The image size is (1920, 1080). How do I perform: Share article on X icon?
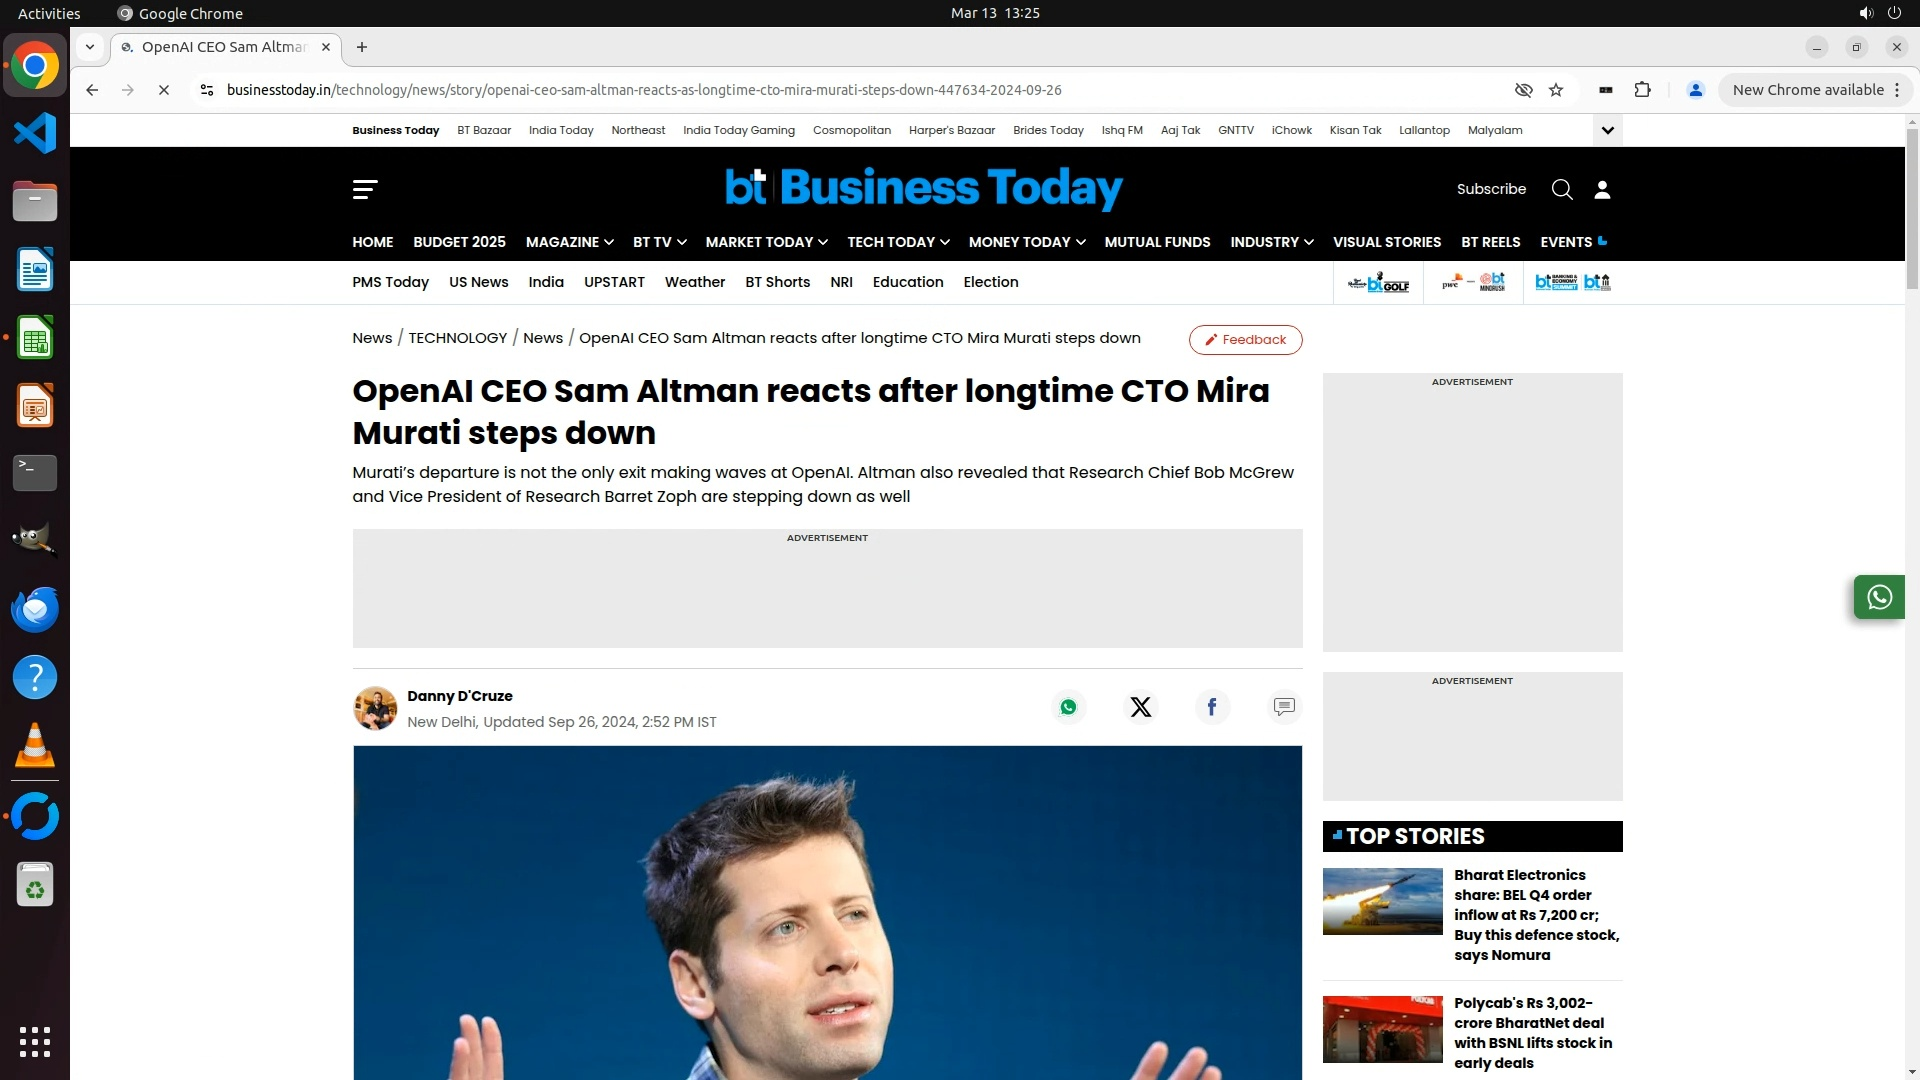click(x=1140, y=707)
